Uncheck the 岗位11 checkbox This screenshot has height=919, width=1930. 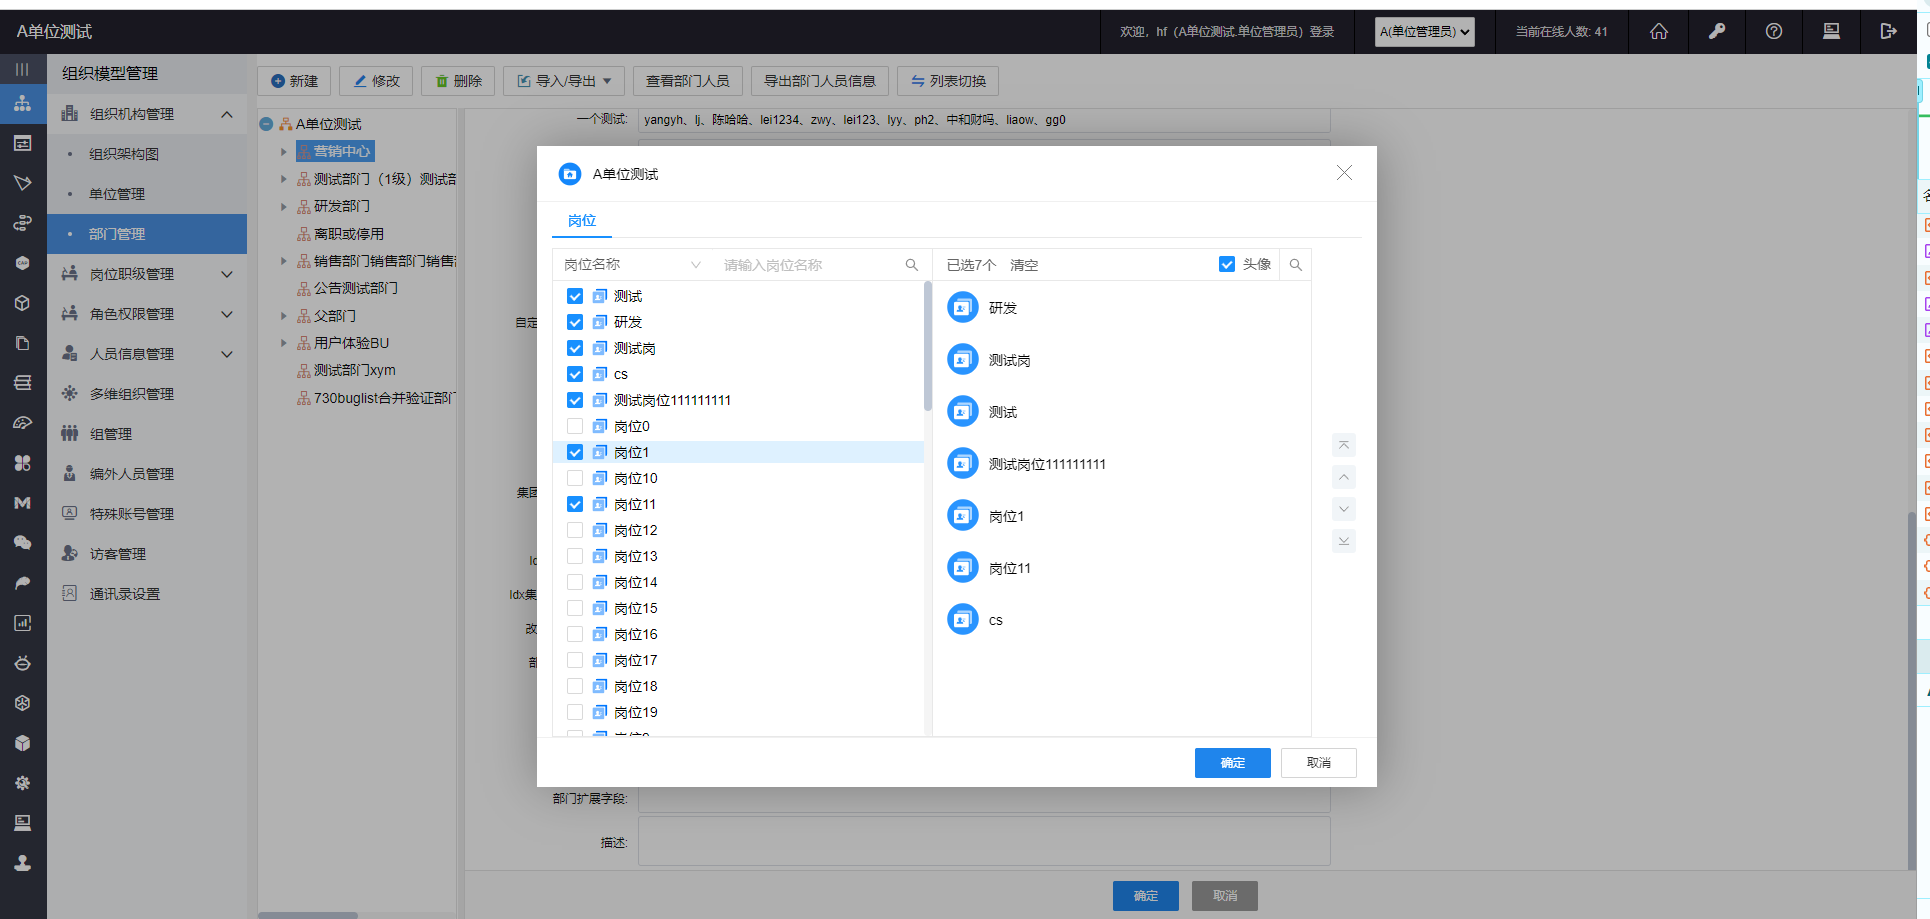(575, 504)
